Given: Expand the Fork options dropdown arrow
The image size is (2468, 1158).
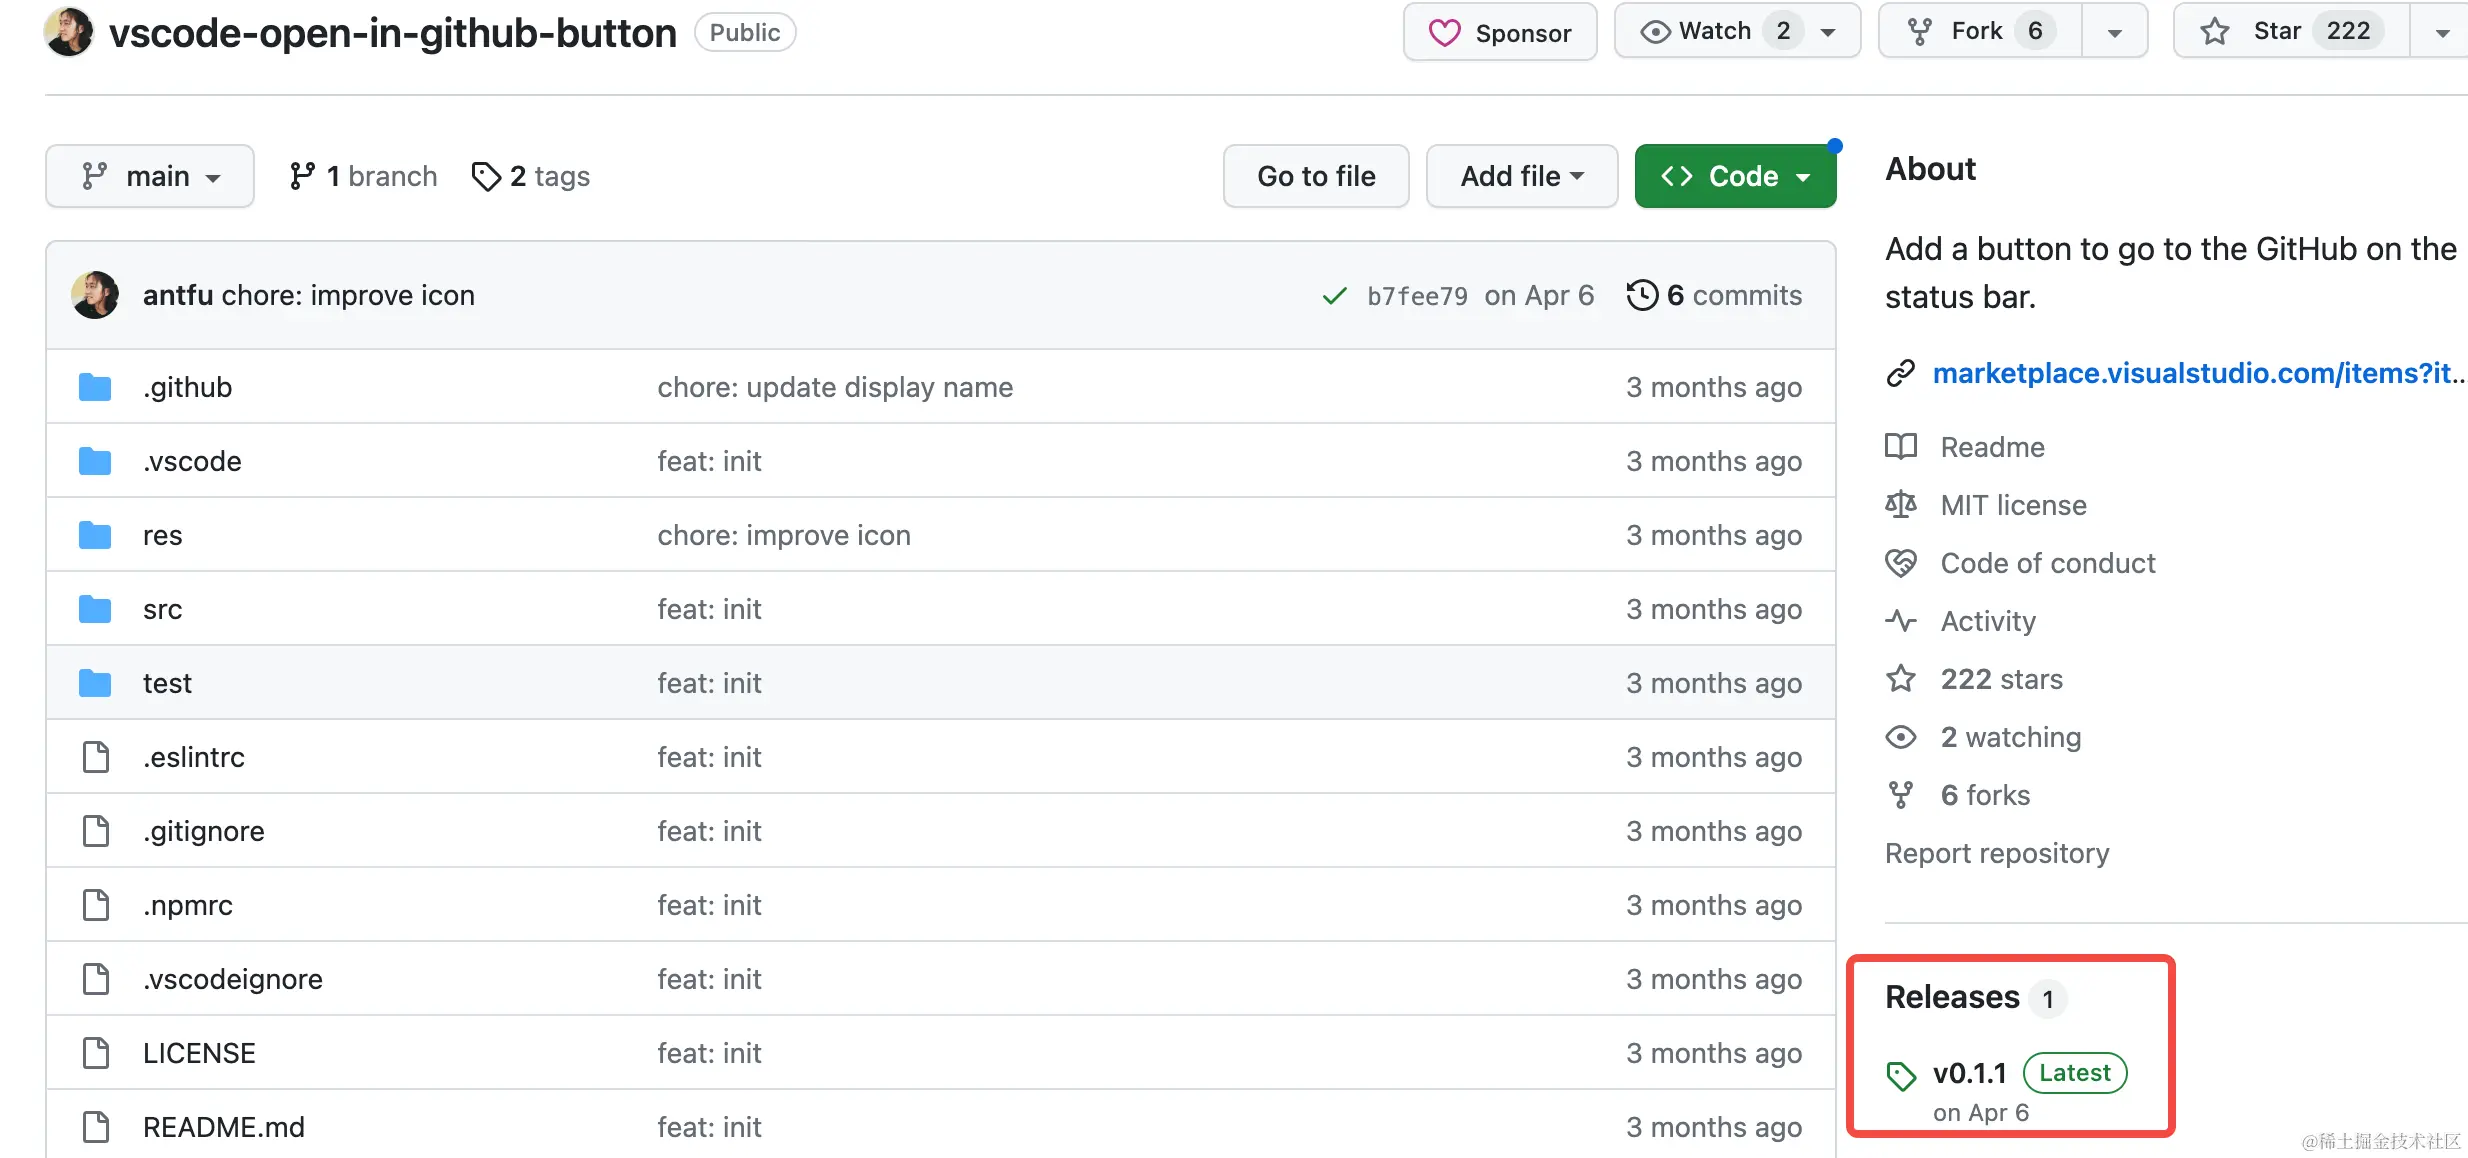Looking at the screenshot, I should tap(2114, 32).
